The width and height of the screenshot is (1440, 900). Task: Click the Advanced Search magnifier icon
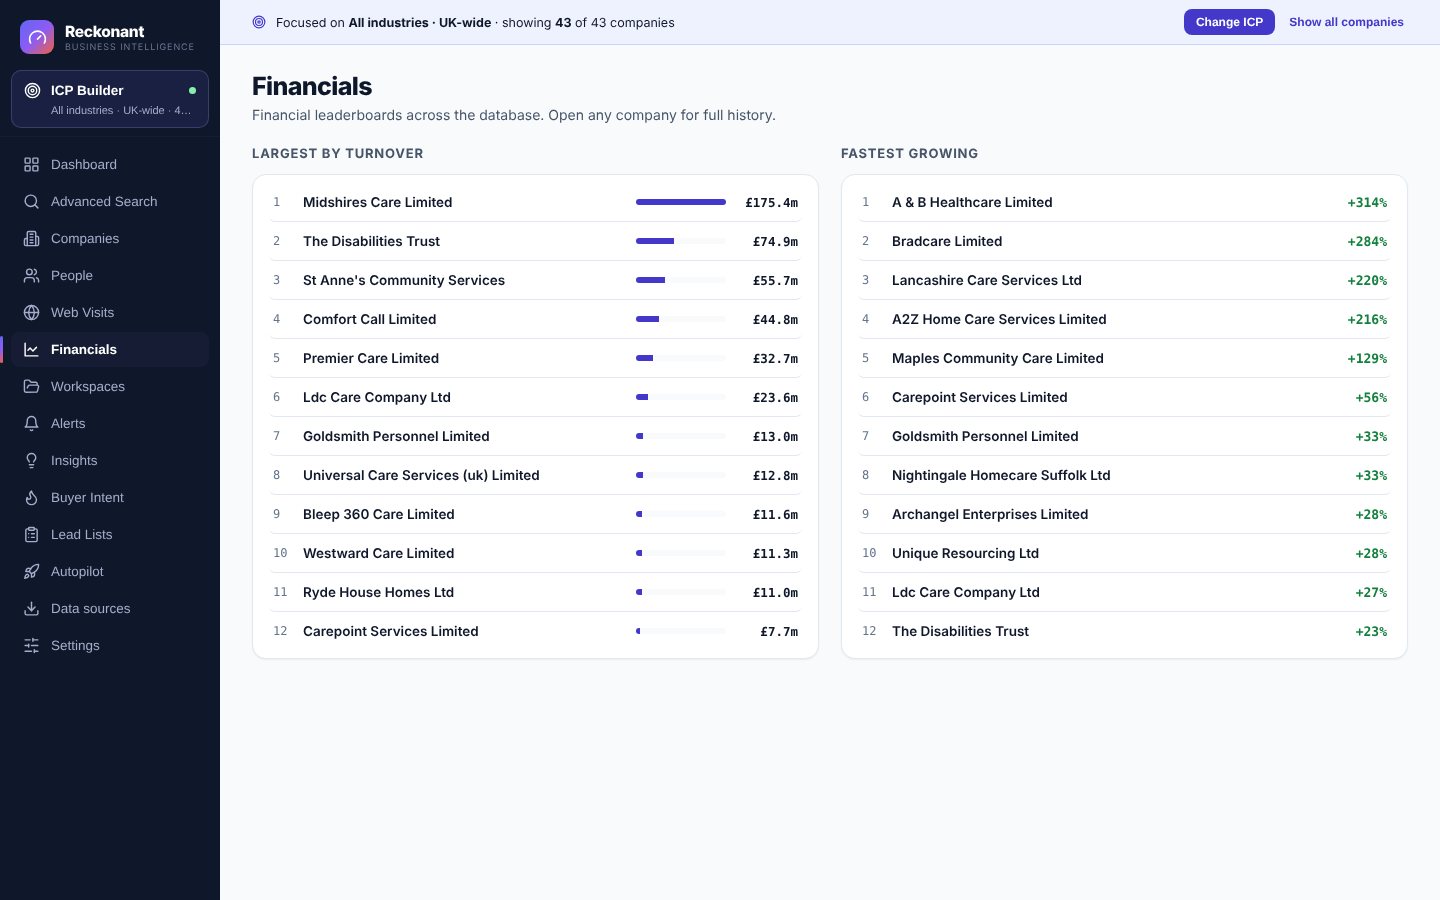click(x=32, y=201)
